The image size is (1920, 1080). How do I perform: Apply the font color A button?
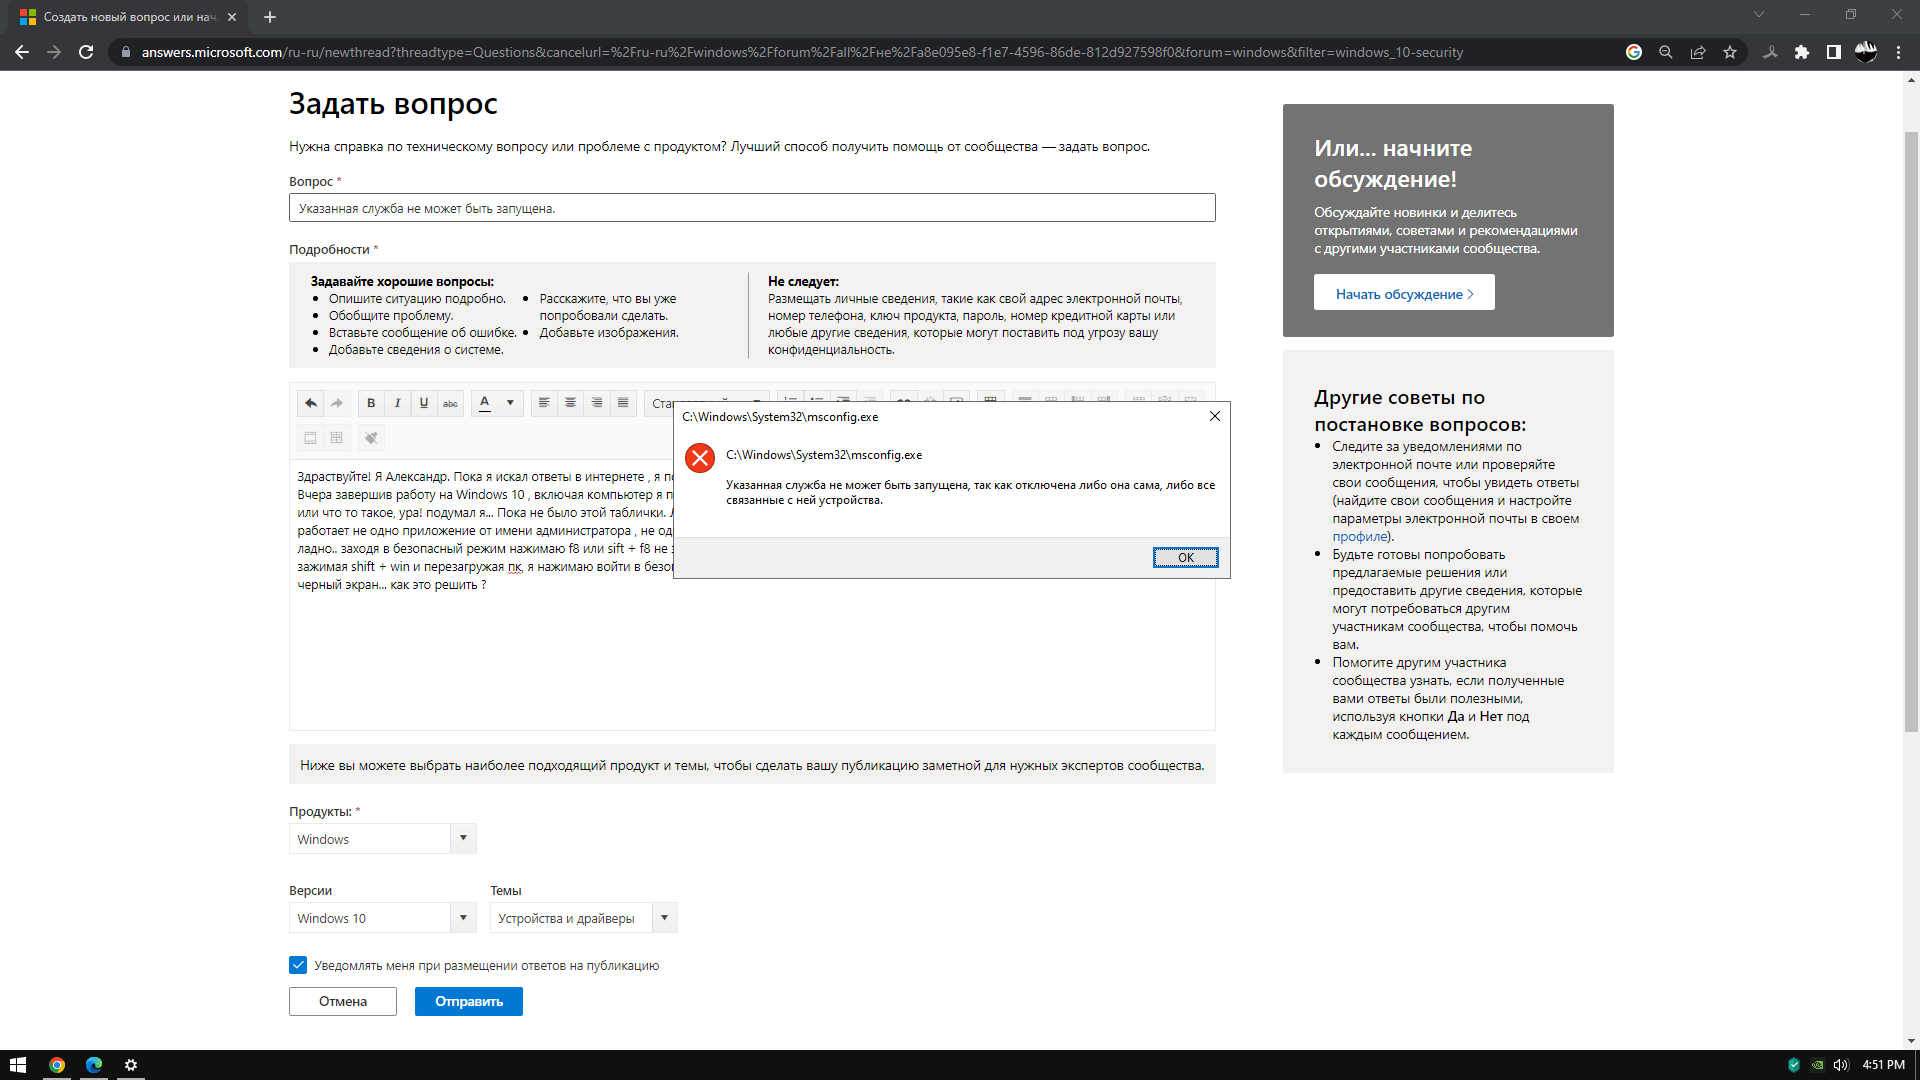coord(485,403)
